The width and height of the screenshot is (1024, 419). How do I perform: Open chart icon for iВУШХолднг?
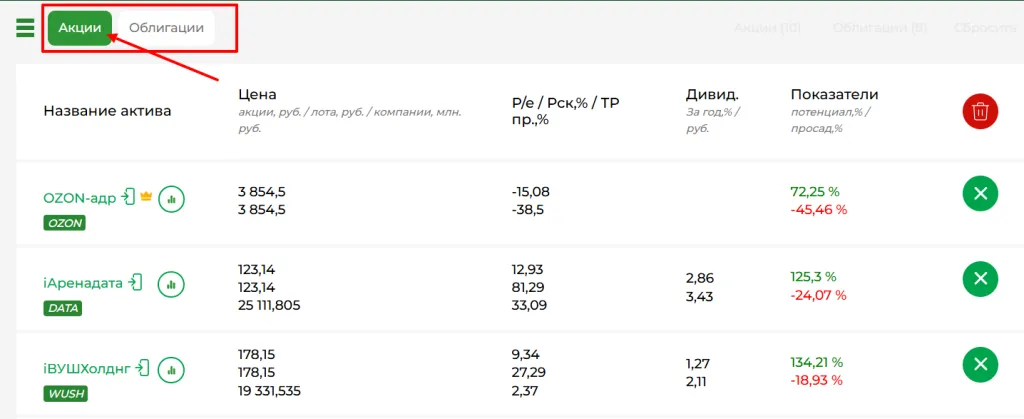click(172, 369)
